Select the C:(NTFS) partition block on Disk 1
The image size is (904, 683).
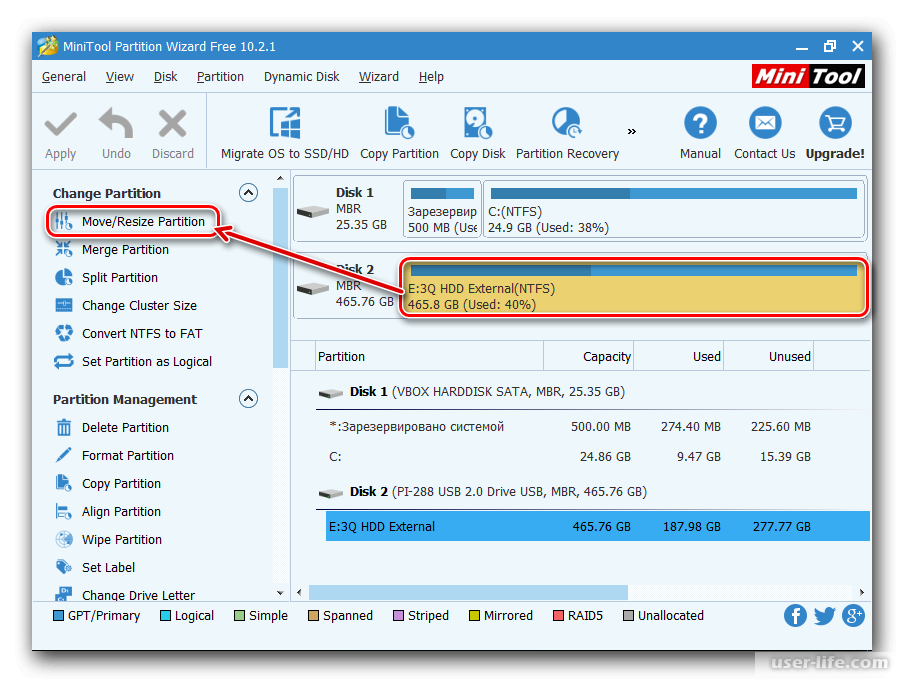point(673,209)
